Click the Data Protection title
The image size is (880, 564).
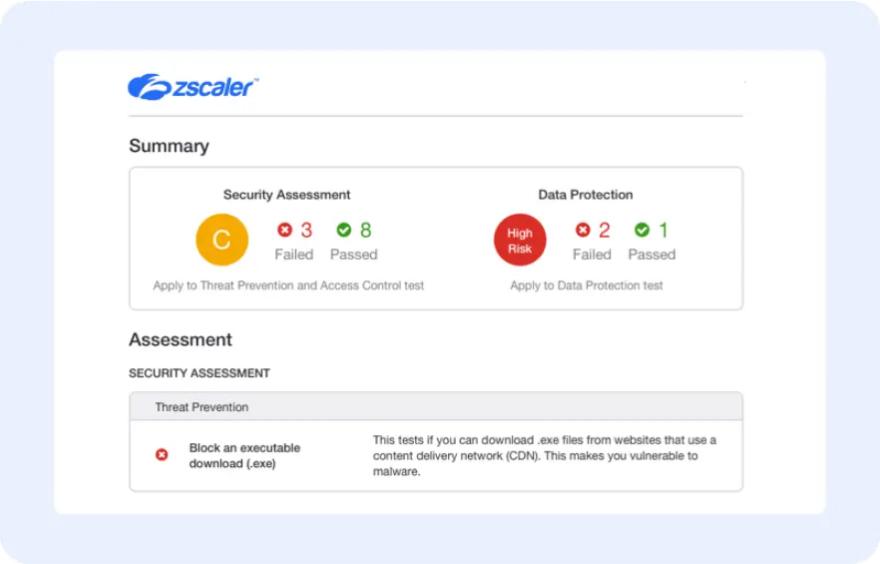click(x=585, y=195)
